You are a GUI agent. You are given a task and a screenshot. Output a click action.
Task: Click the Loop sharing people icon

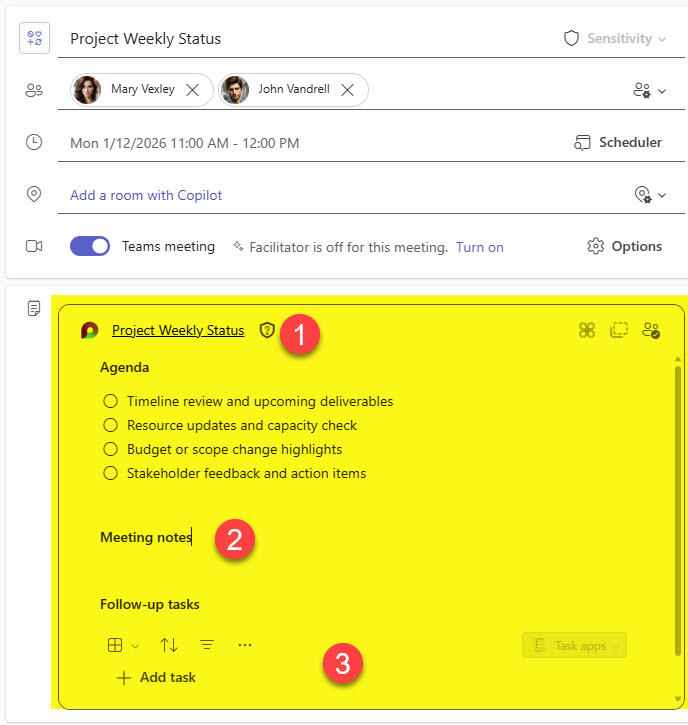pyautogui.click(x=651, y=330)
